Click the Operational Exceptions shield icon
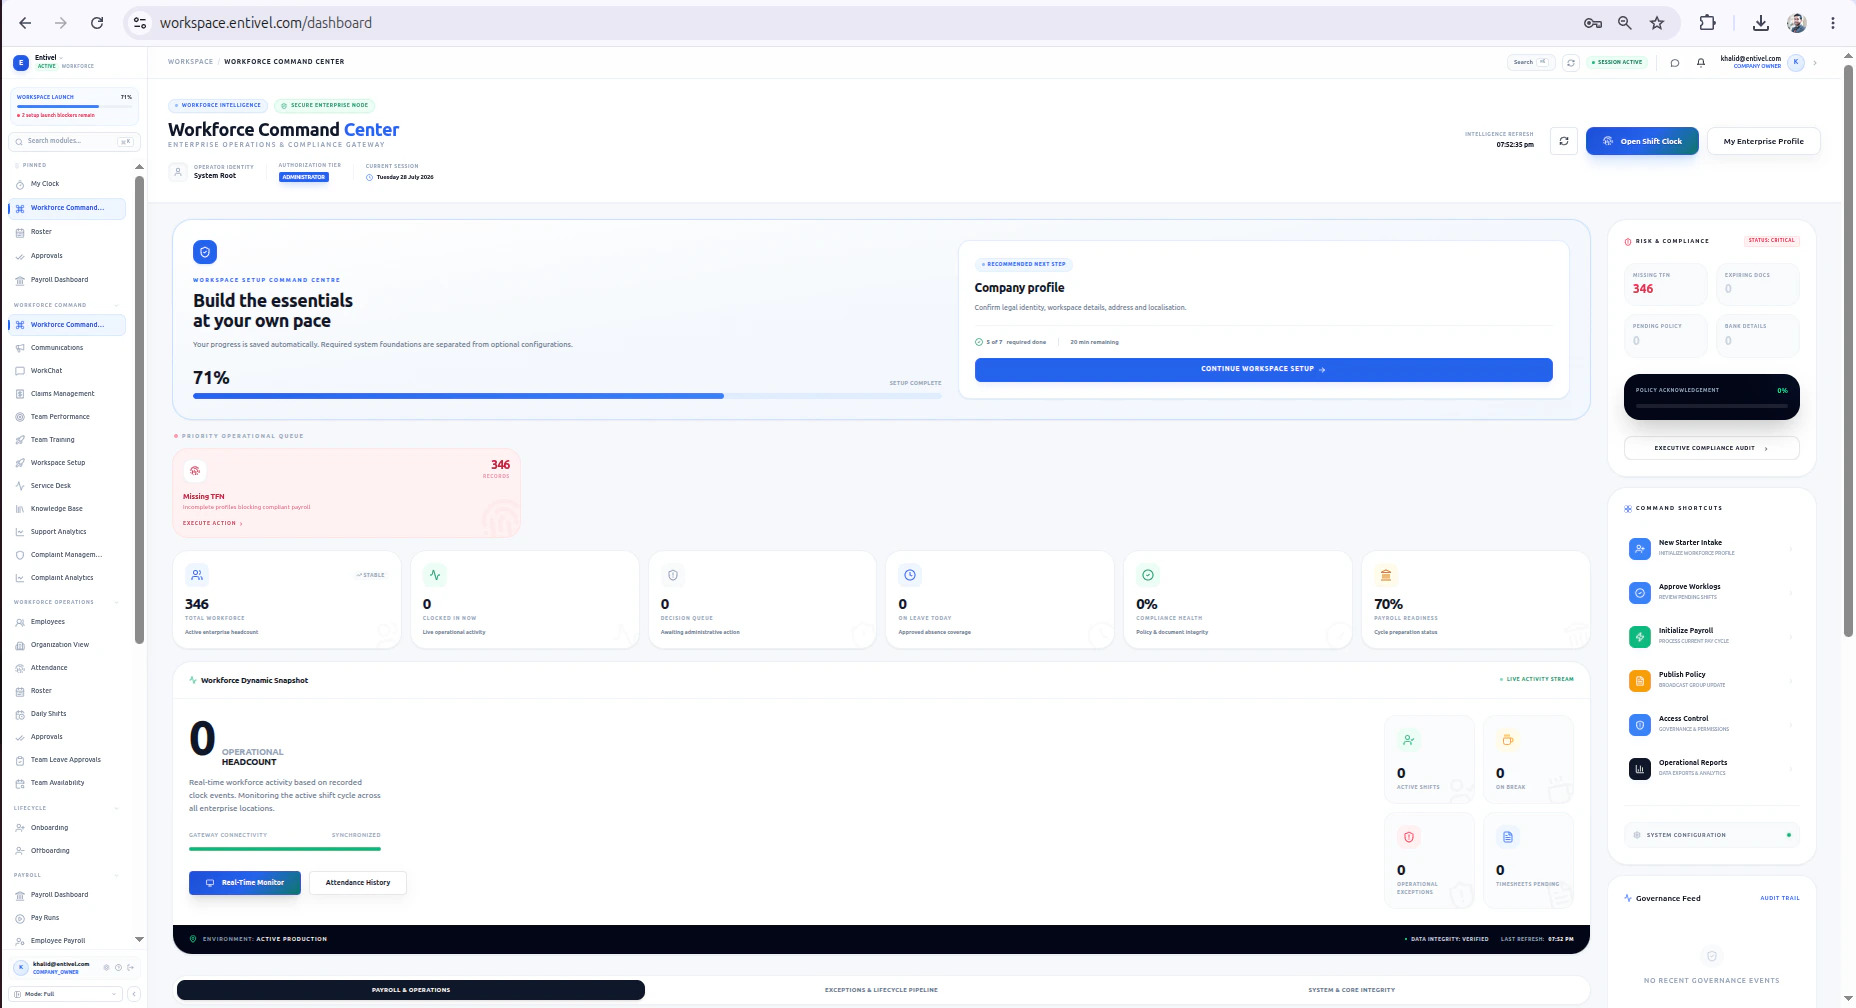This screenshot has width=1856, height=1008. [1408, 837]
